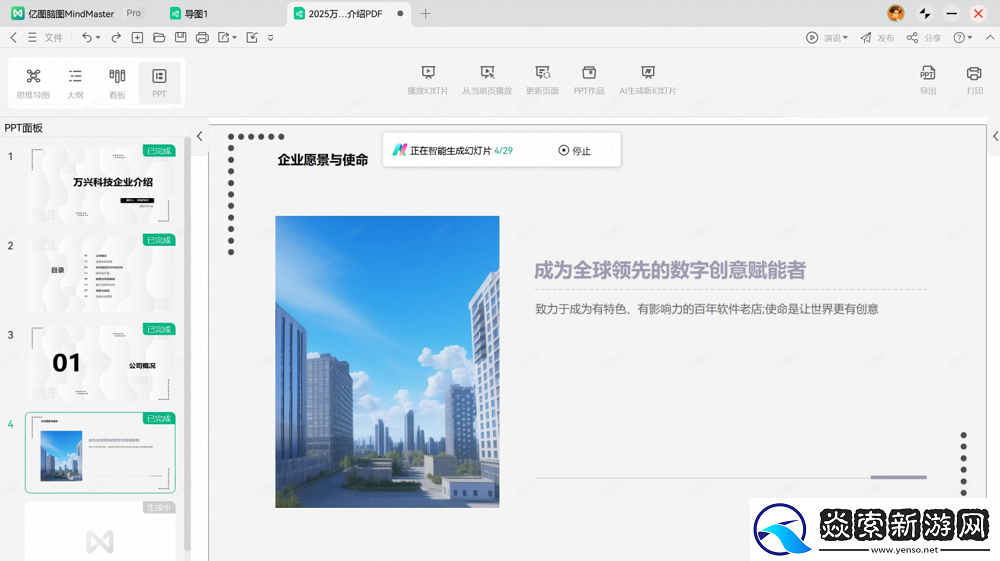Expand the quick access toolbar customize arrow

270,38
